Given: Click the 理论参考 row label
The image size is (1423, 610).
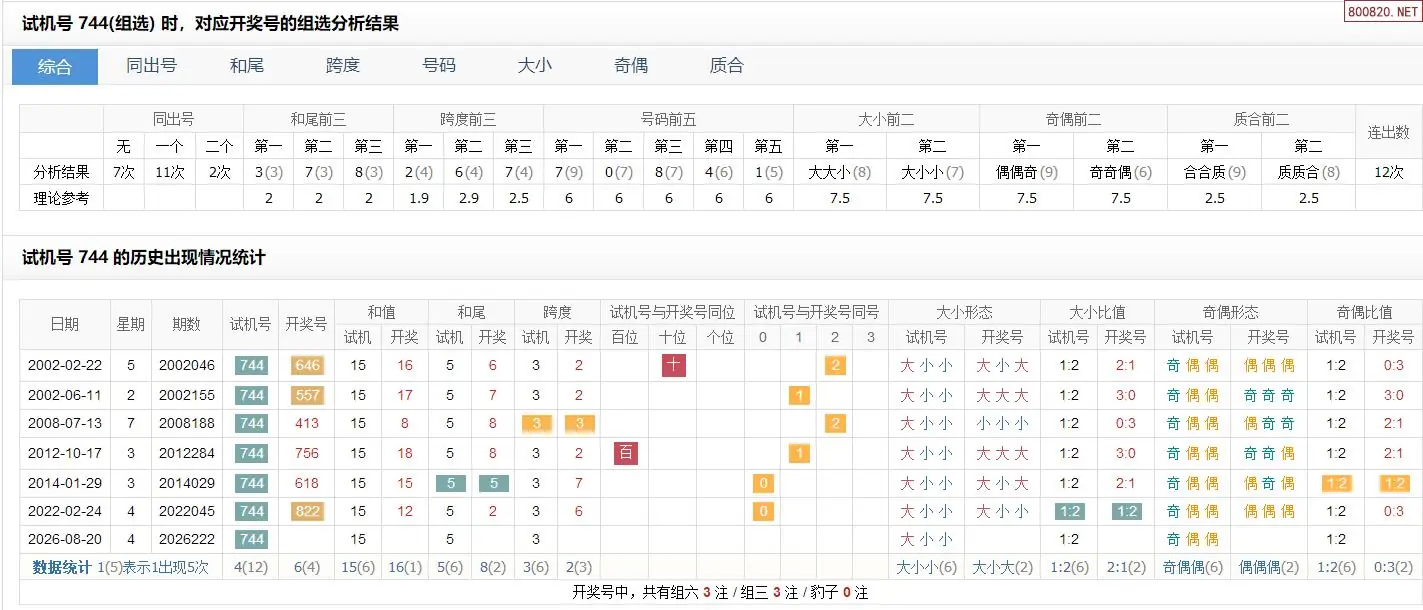Looking at the screenshot, I should tap(62, 198).
